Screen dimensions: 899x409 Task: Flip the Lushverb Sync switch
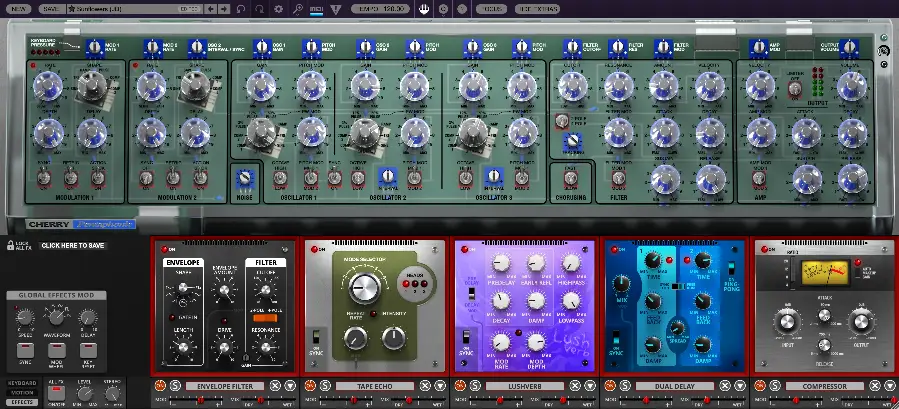click(466, 337)
